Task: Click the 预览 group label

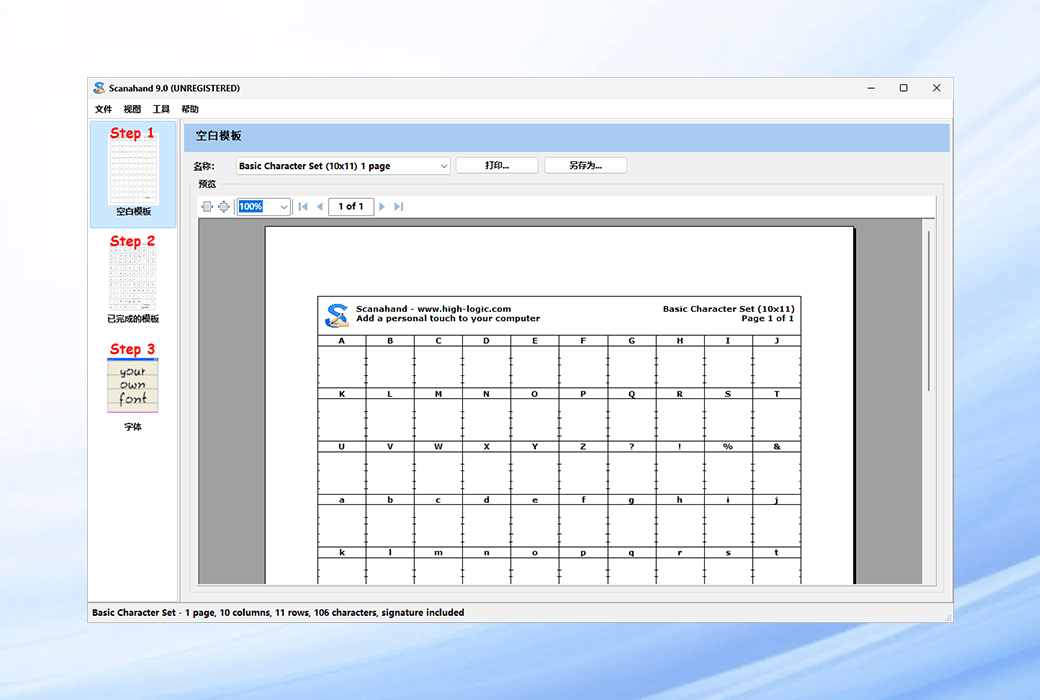Action: [207, 184]
